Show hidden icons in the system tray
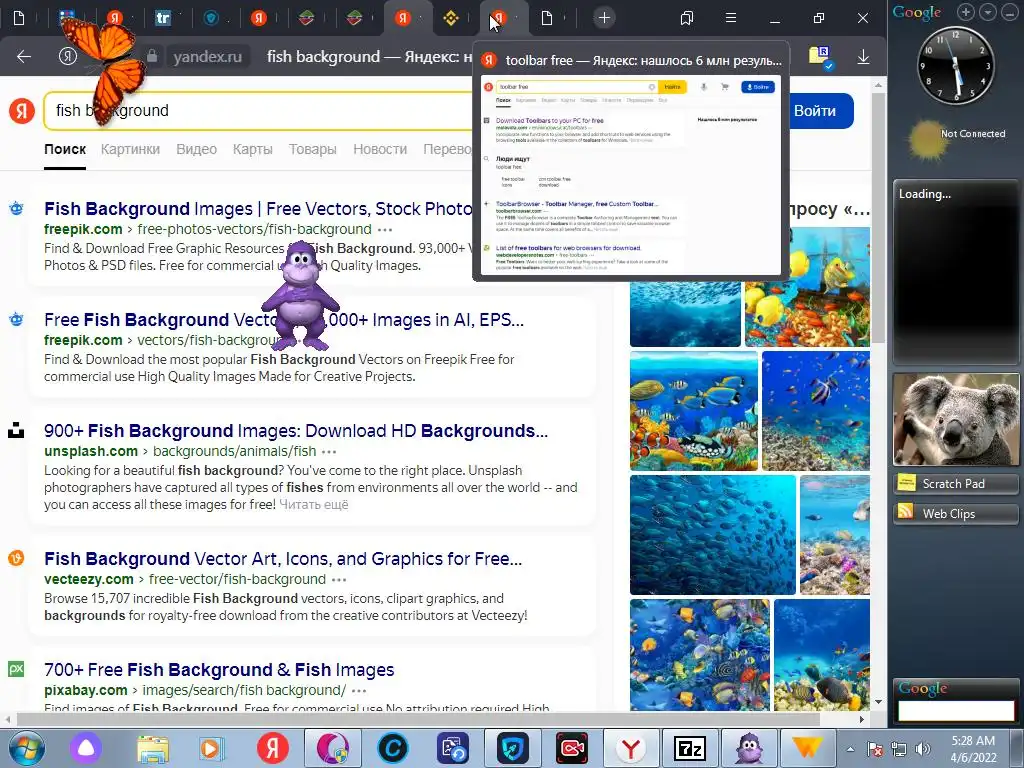Viewport: 1024px width, 768px height. tap(850, 750)
